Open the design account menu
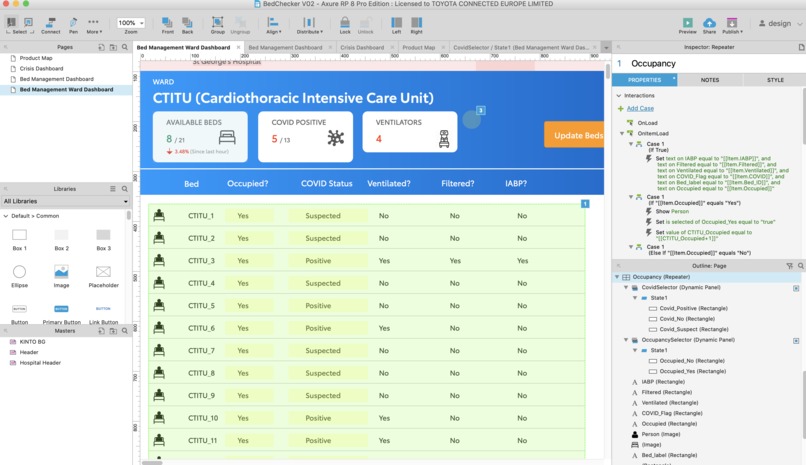Viewport: 806px width, 465px height. point(779,24)
